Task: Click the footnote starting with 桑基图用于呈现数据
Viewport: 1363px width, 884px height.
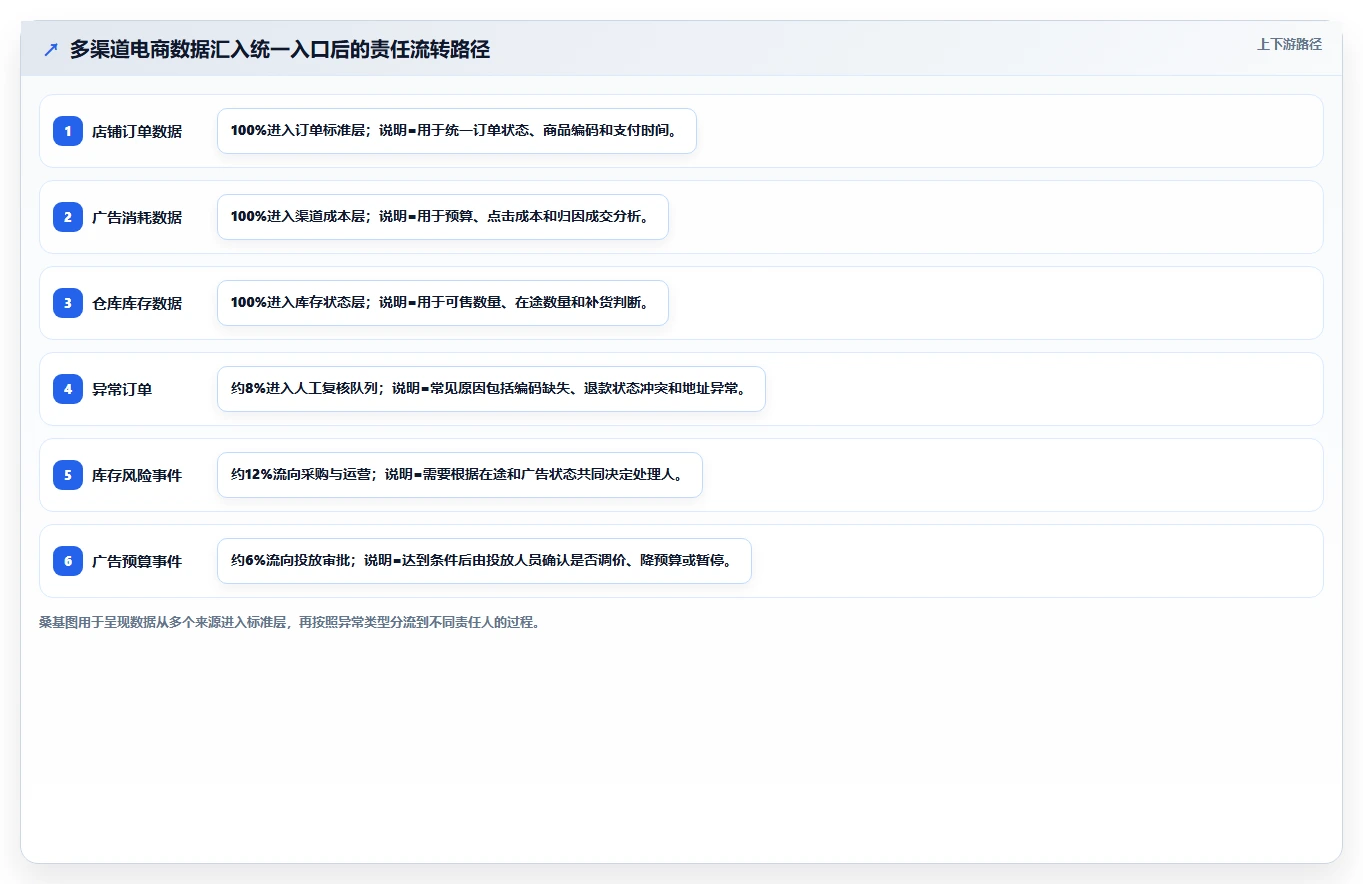Action: (290, 622)
